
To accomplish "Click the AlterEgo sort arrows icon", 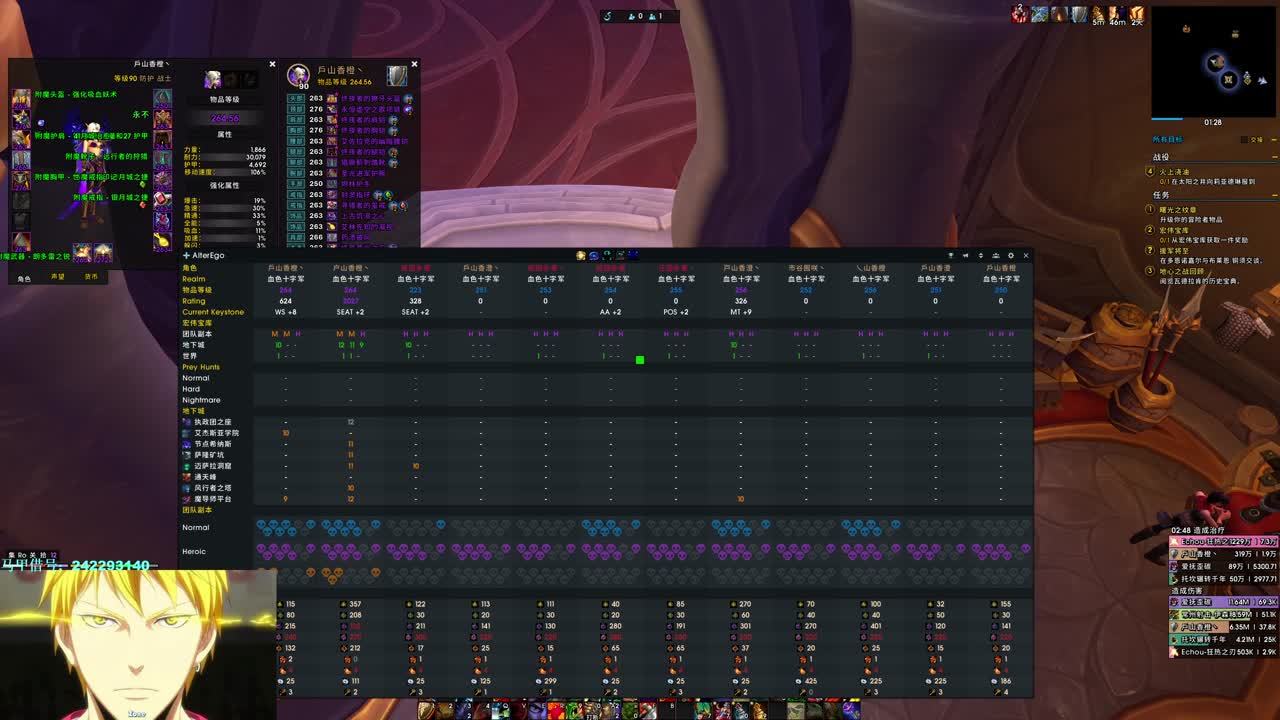I will [x=980, y=255].
